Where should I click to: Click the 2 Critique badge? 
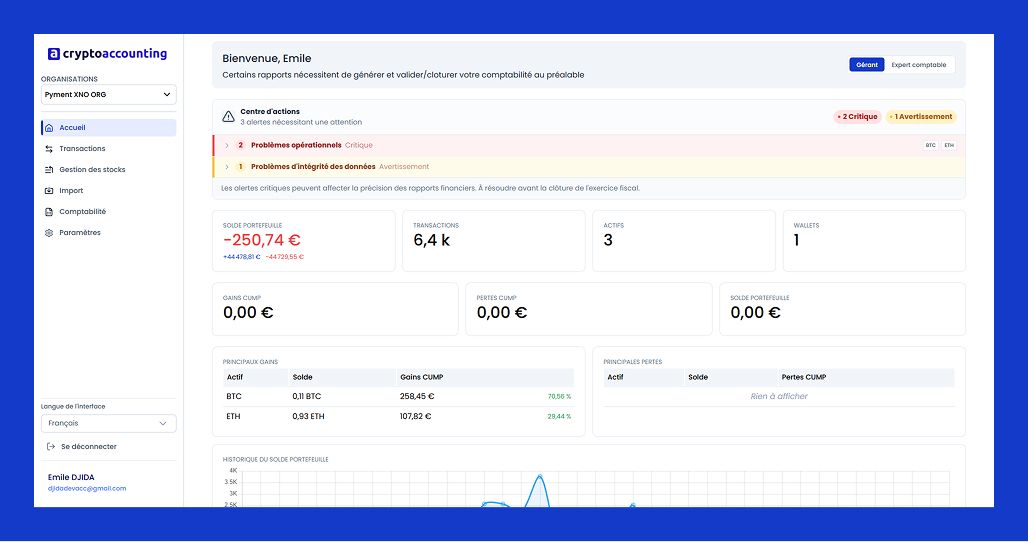(858, 117)
